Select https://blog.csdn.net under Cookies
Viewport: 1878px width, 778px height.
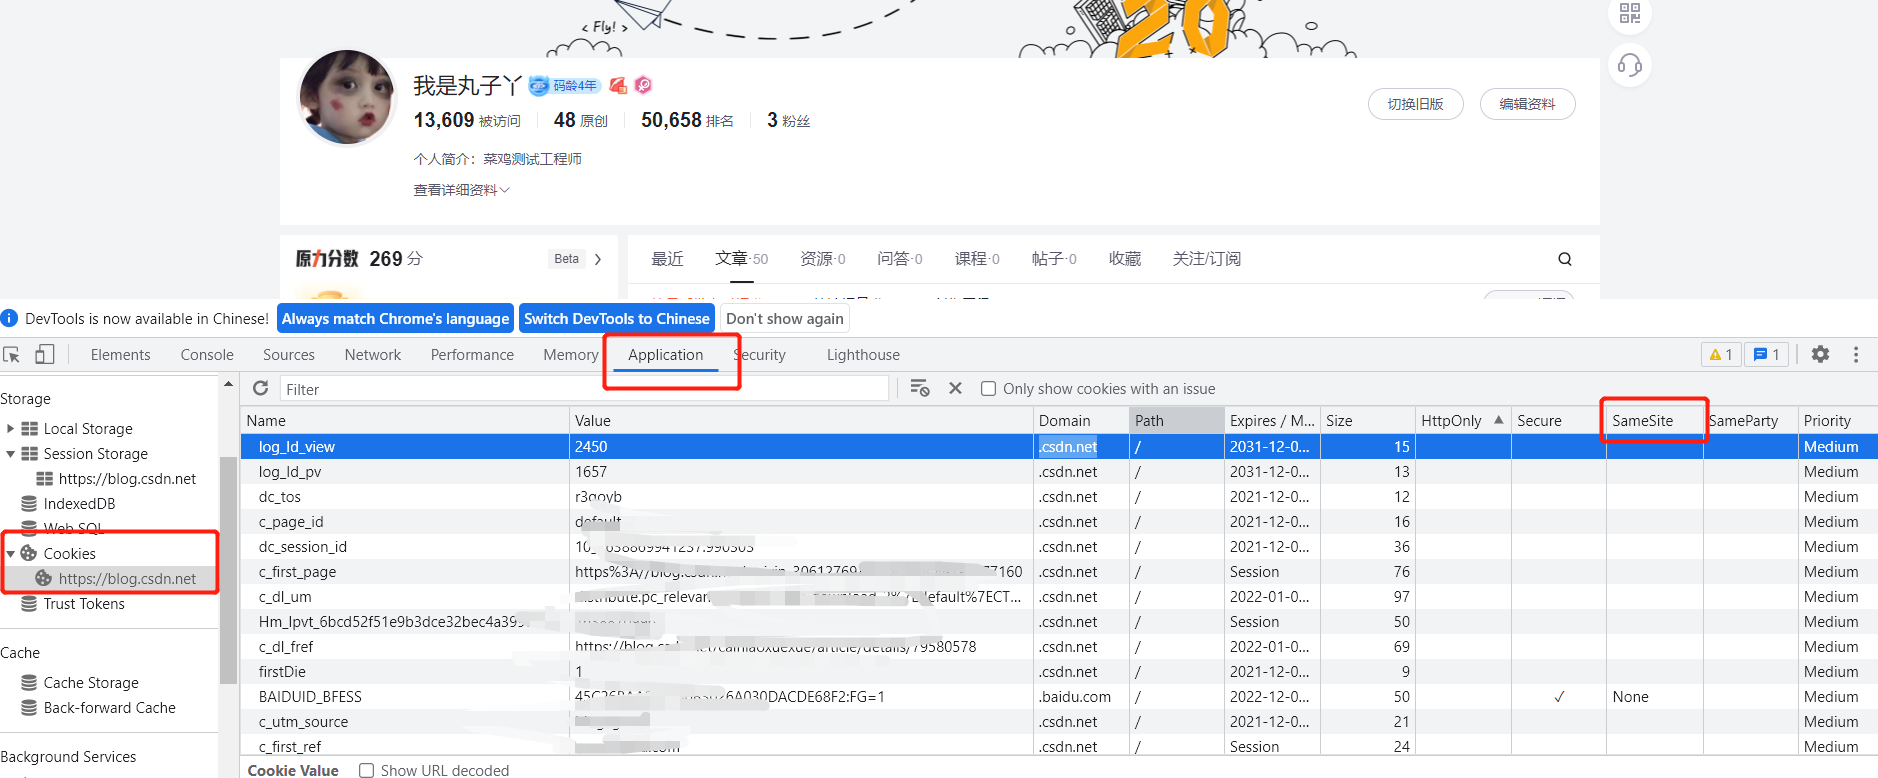coord(127,579)
